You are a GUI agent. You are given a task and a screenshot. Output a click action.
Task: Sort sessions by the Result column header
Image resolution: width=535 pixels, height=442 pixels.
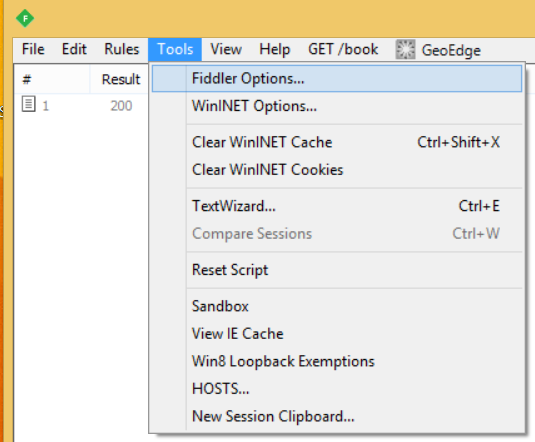tap(120, 80)
